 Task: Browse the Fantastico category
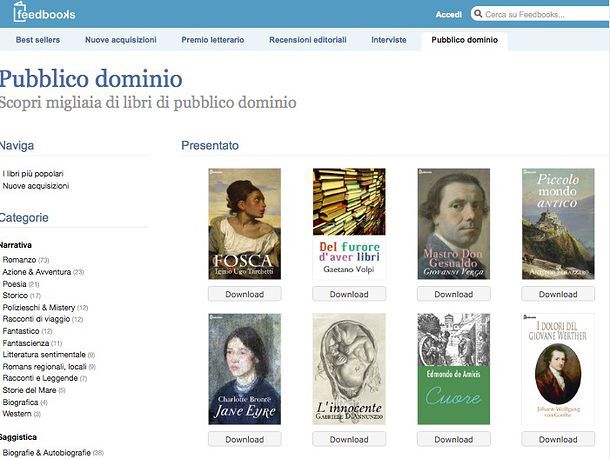click(x=21, y=331)
